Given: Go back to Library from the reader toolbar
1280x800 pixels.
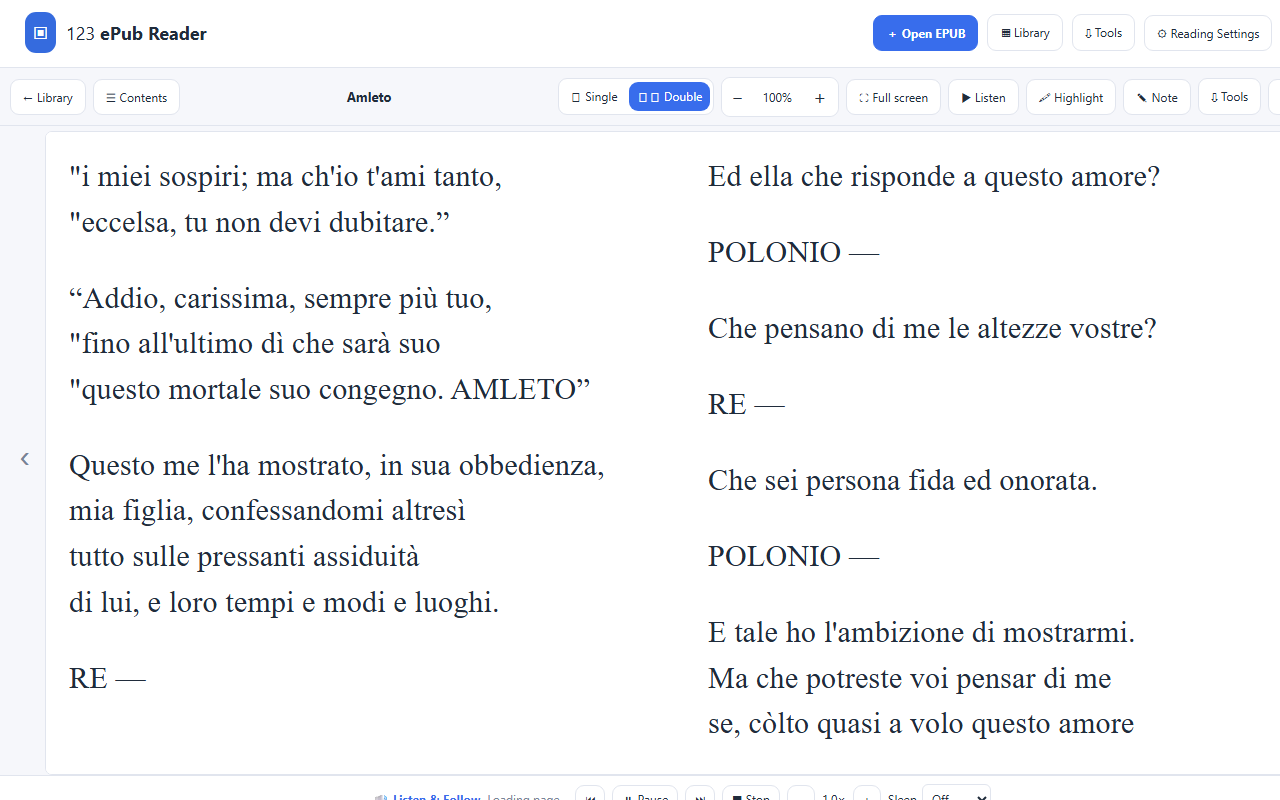Looking at the screenshot, I should click(48, 97).
